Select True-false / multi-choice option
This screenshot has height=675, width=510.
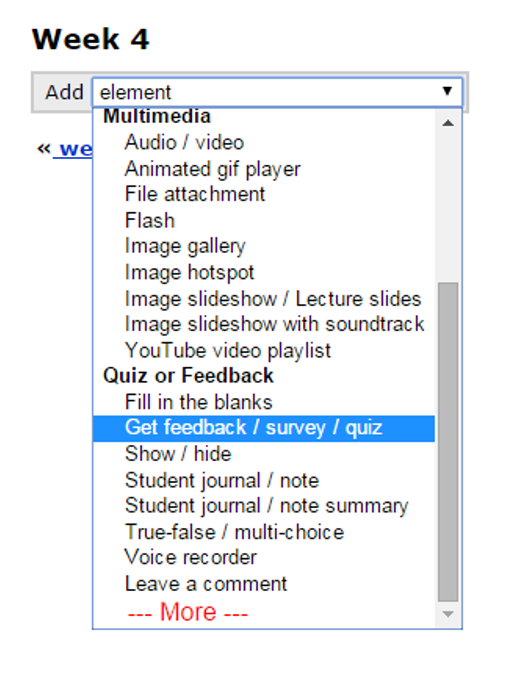(x=264, y=532)
